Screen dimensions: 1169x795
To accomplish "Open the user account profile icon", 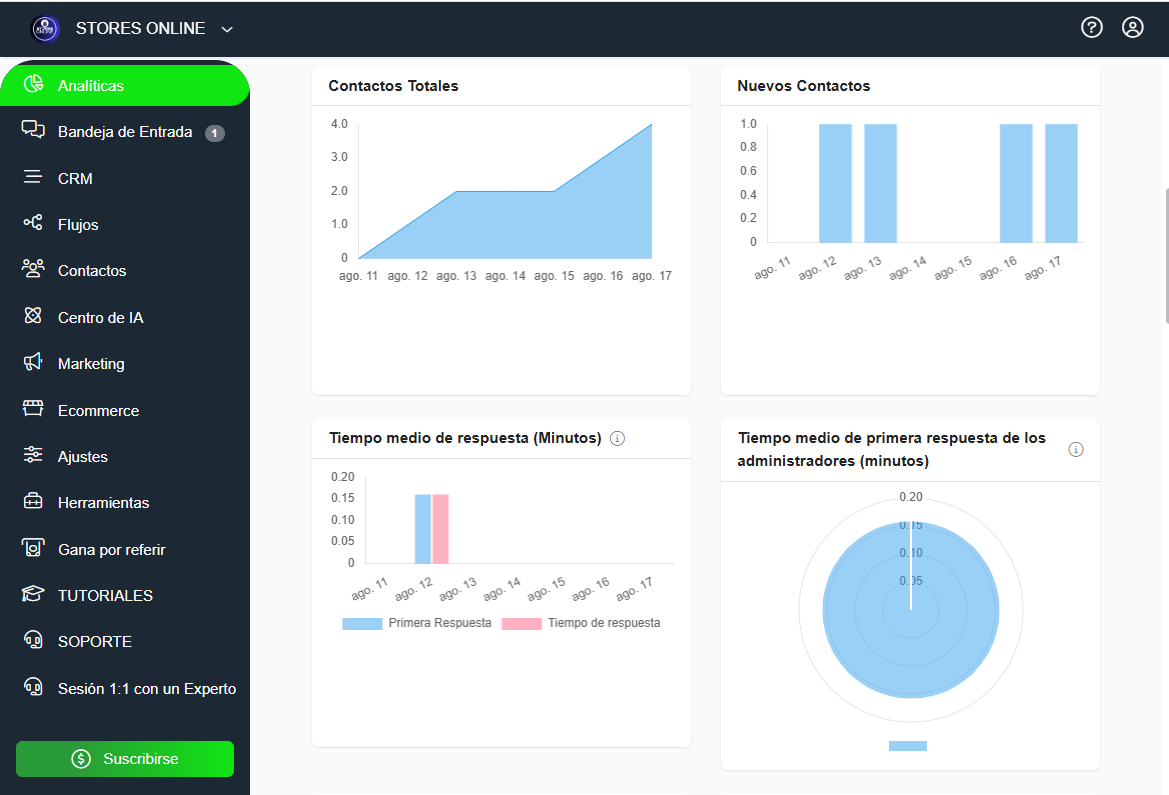I will click(x=1133, y=28).
